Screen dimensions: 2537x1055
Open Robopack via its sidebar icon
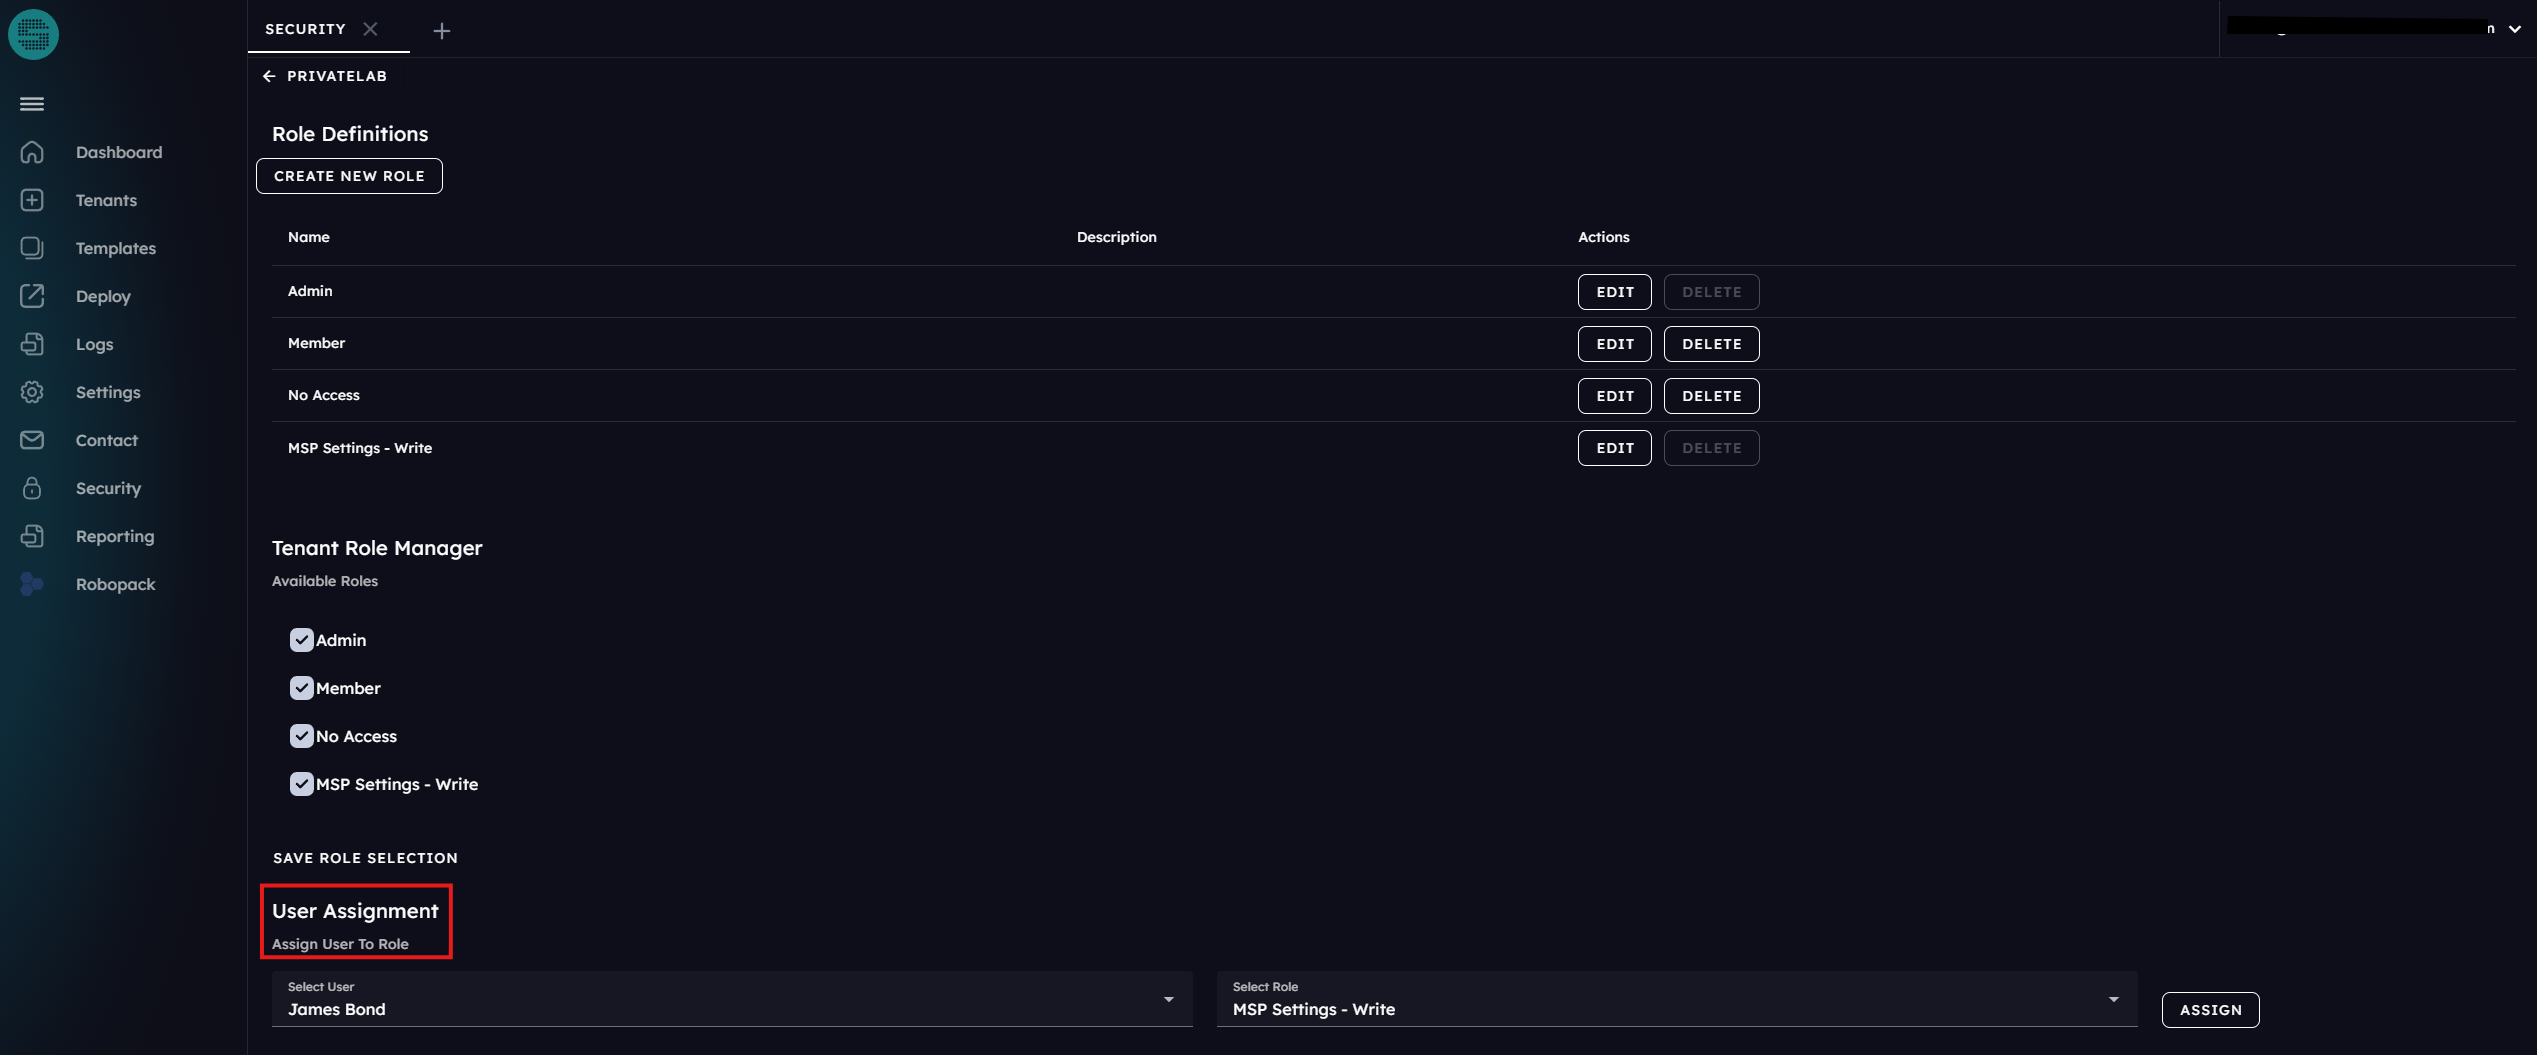(x=32, y=584)
